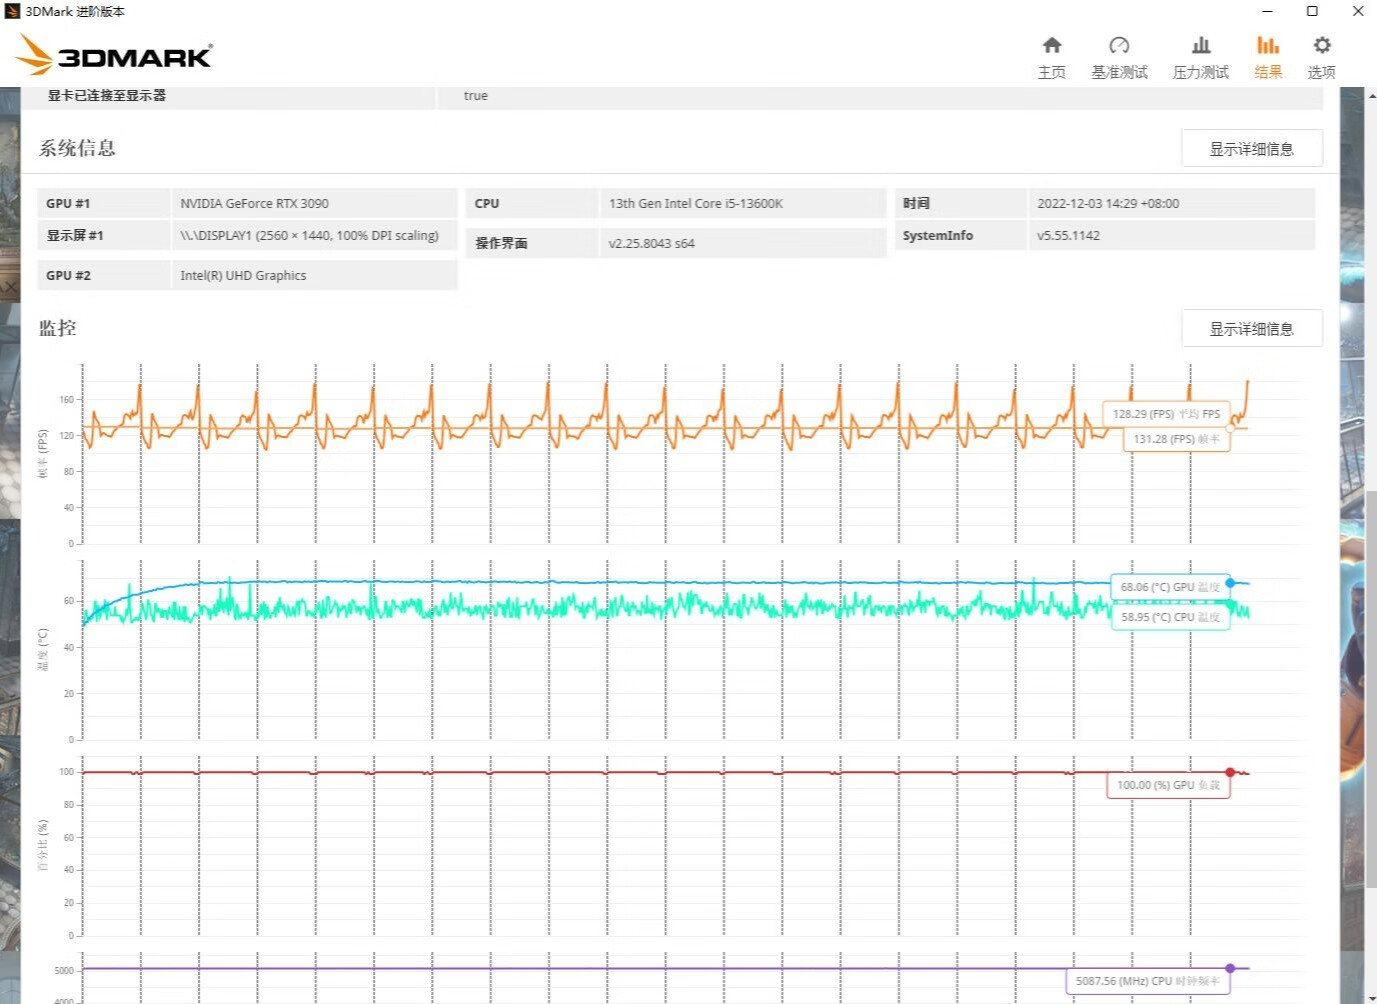The height and width of the screenshot is (1004, 1377).
Task: Select the 结果 tab label
Action: (x=1268, y=72)
